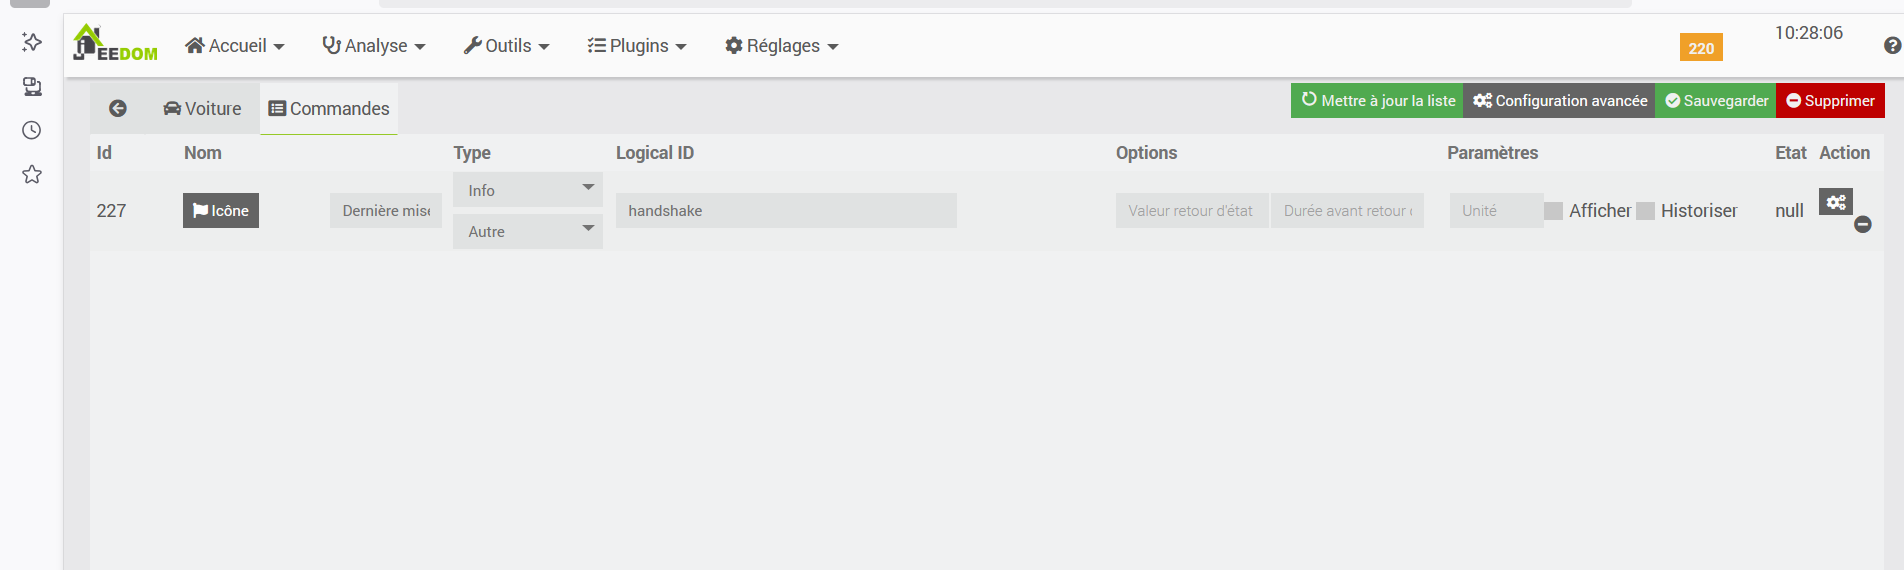Open the Plugins menu
The width and height of the screenshot is (1904, 570).
637,46
